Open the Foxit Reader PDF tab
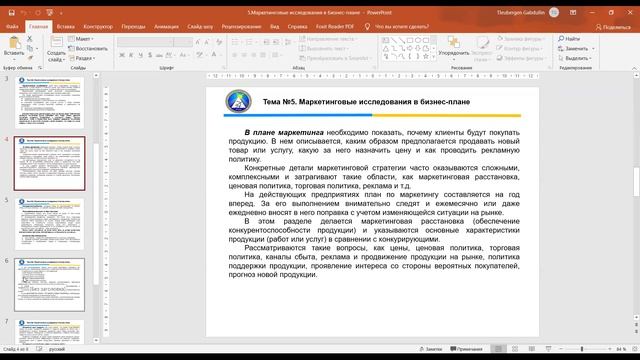The height and width of the screenshot is (360, 640). pyautogui.click(x=335, y=27)
